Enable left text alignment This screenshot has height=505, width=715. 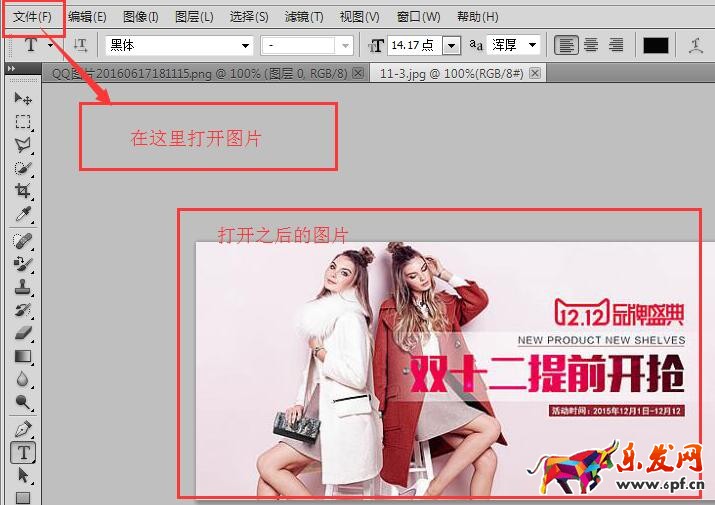567,45
